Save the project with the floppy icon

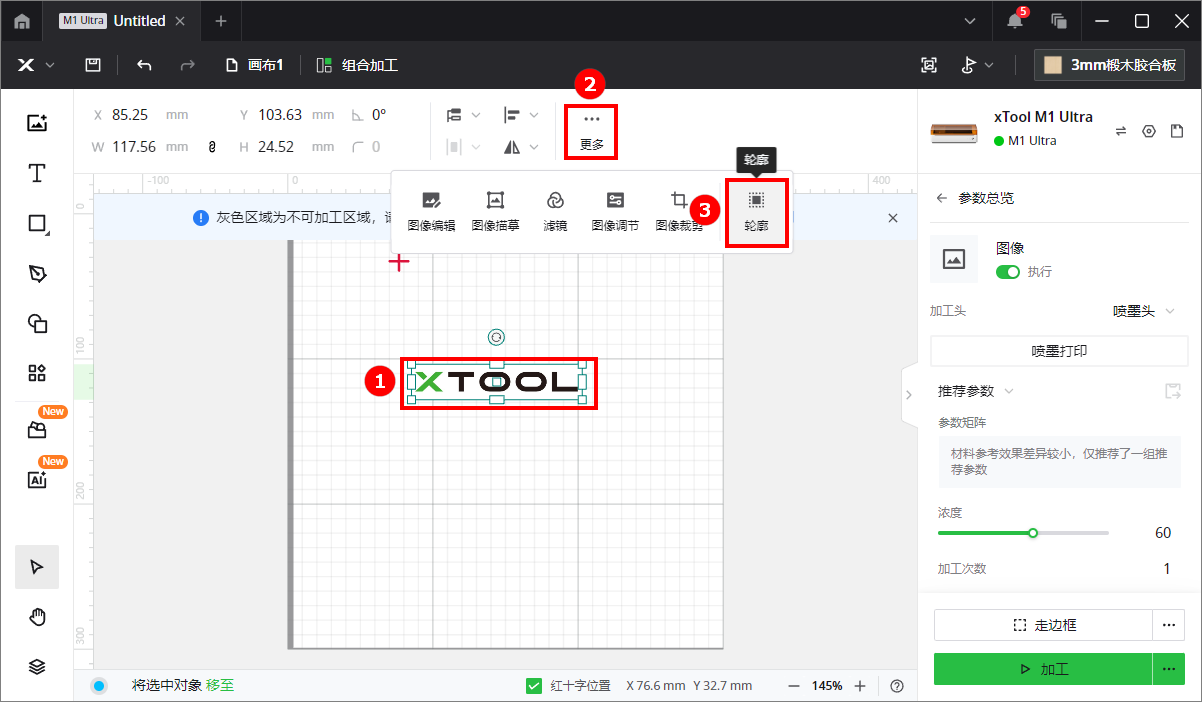pos(93,65)
